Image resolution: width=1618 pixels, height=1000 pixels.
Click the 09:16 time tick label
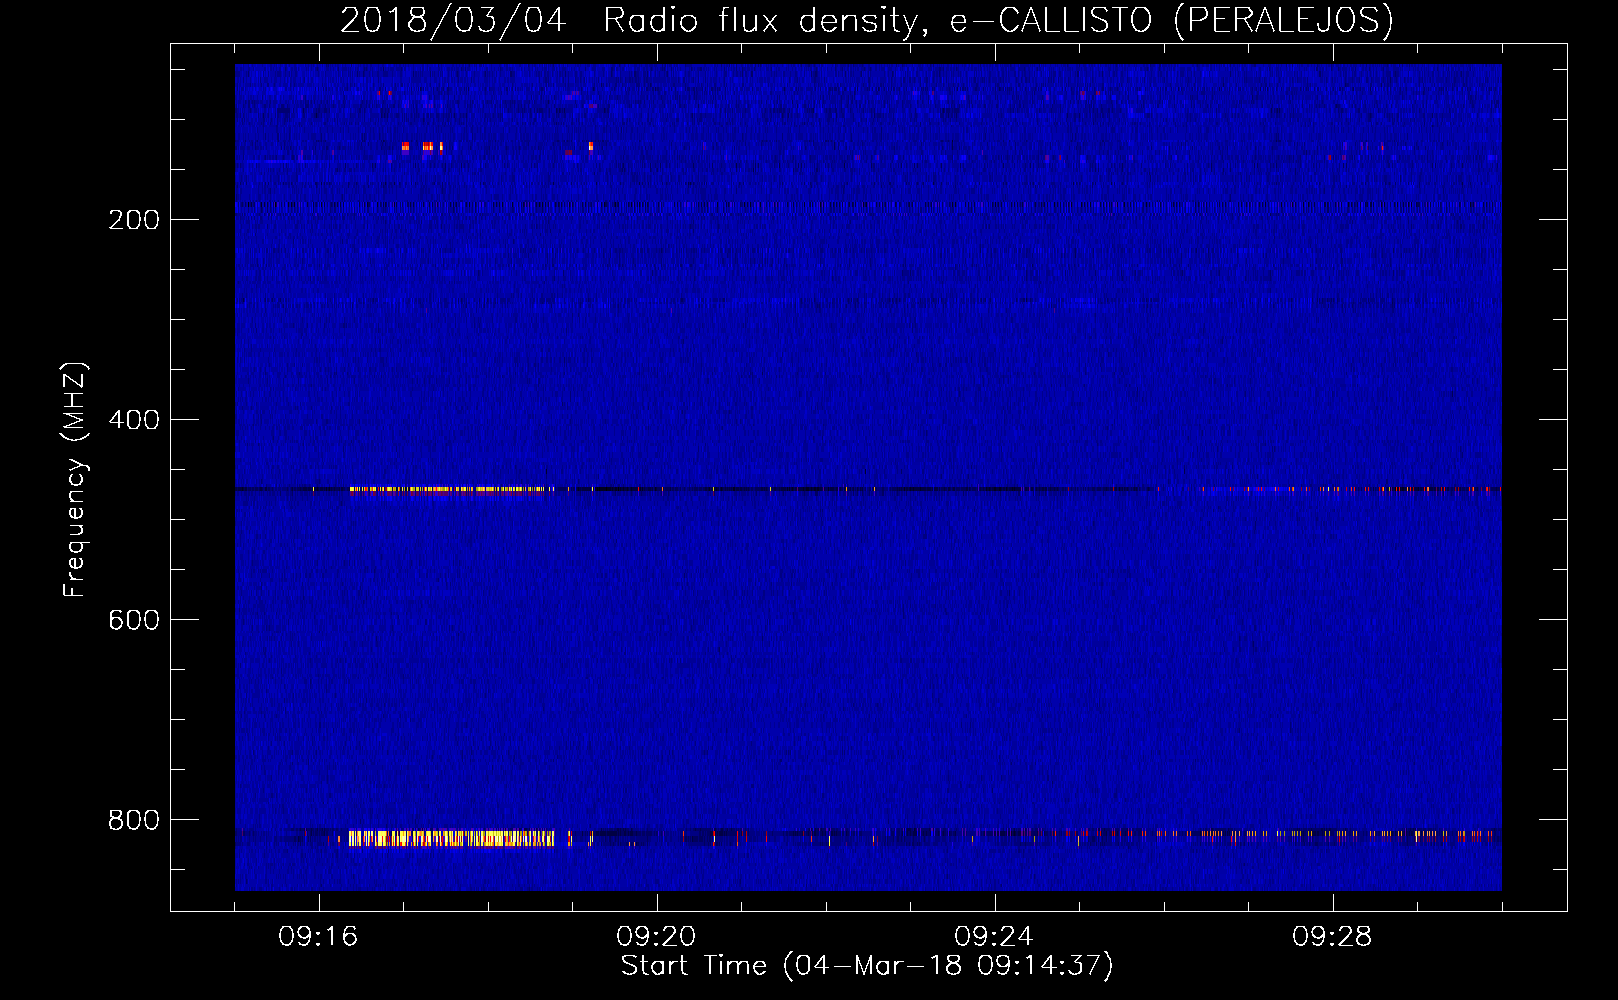coord(318,937)
